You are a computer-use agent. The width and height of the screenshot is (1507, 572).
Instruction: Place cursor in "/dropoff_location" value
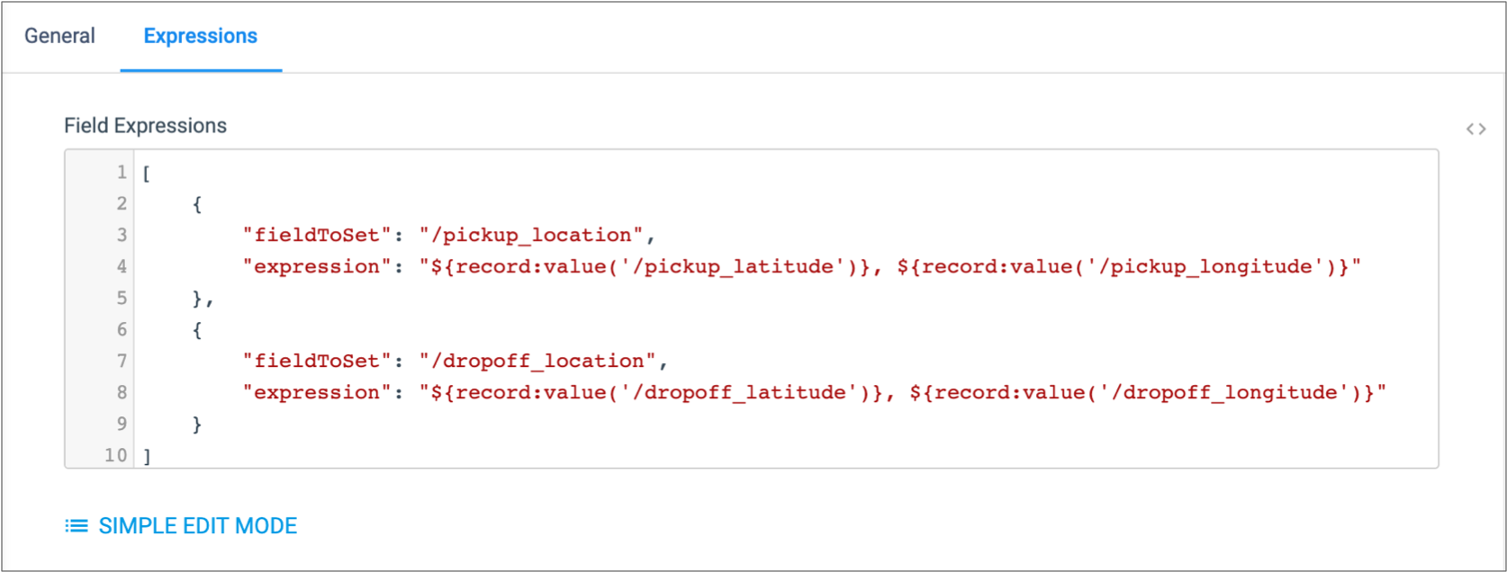542,361
